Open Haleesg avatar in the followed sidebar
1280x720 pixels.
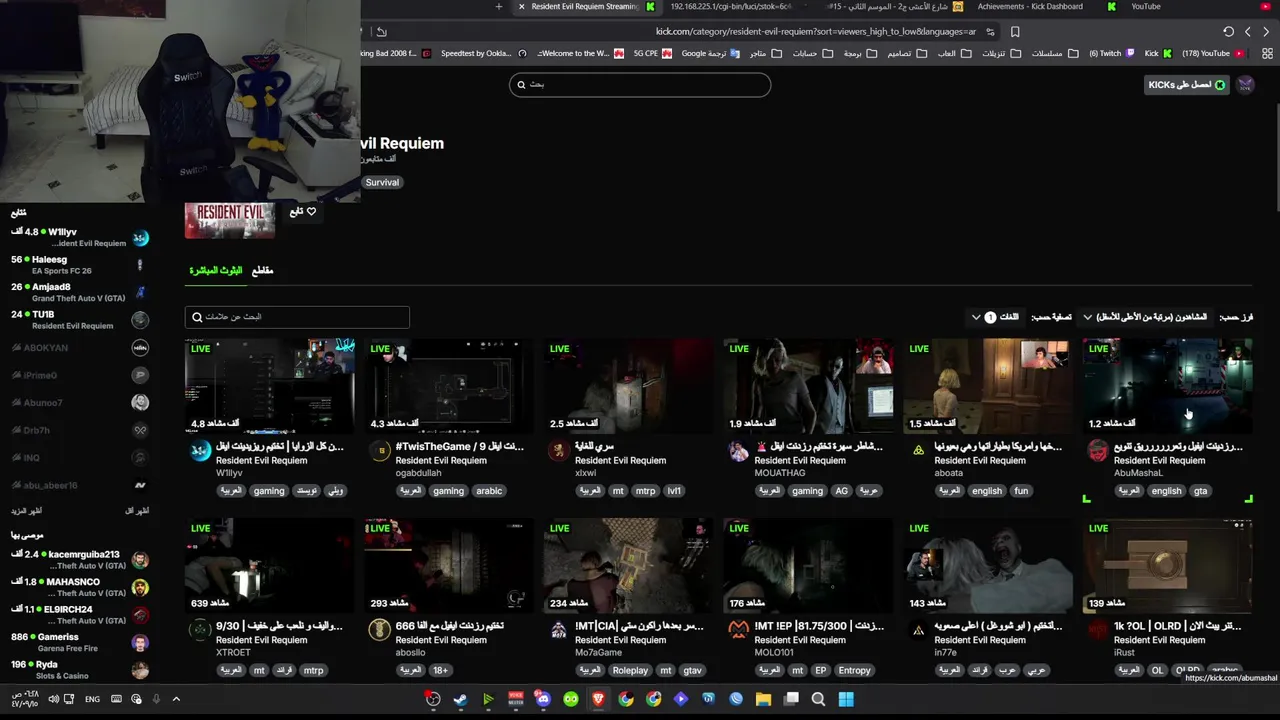[140, 265]
